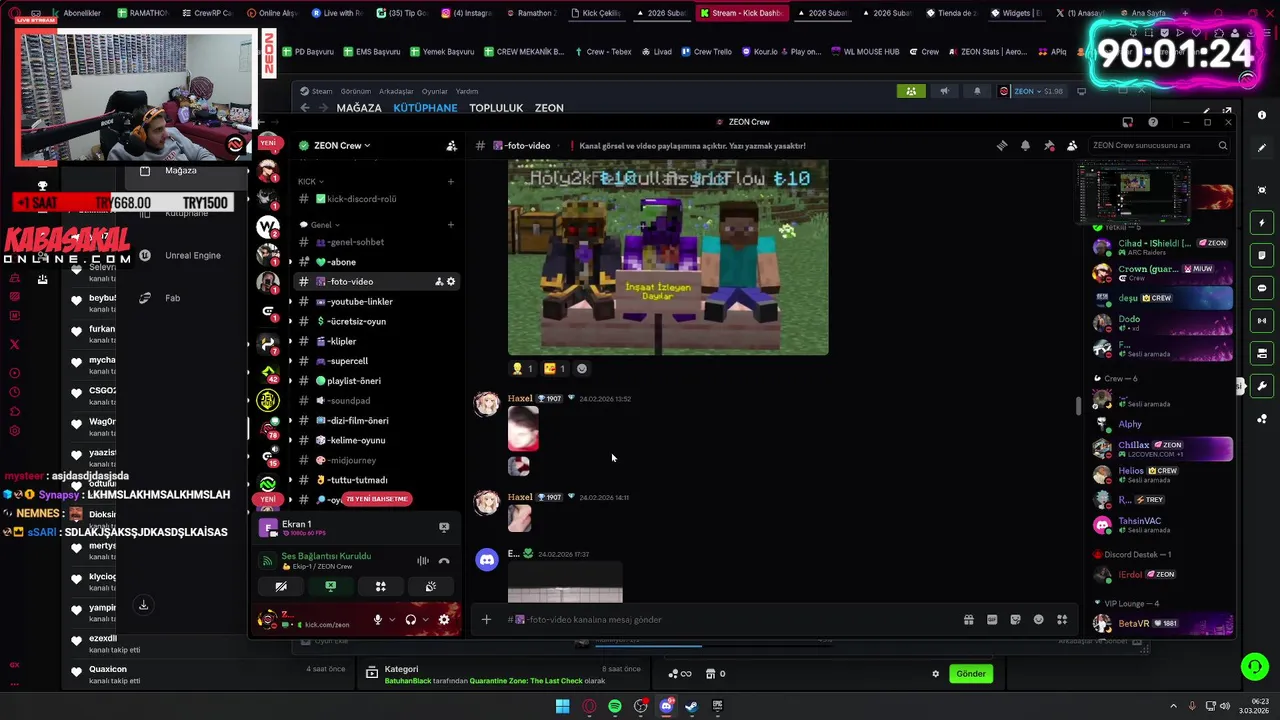1280x720 pixels.
Task: Open gift icon in message bar
Action: 968,620
